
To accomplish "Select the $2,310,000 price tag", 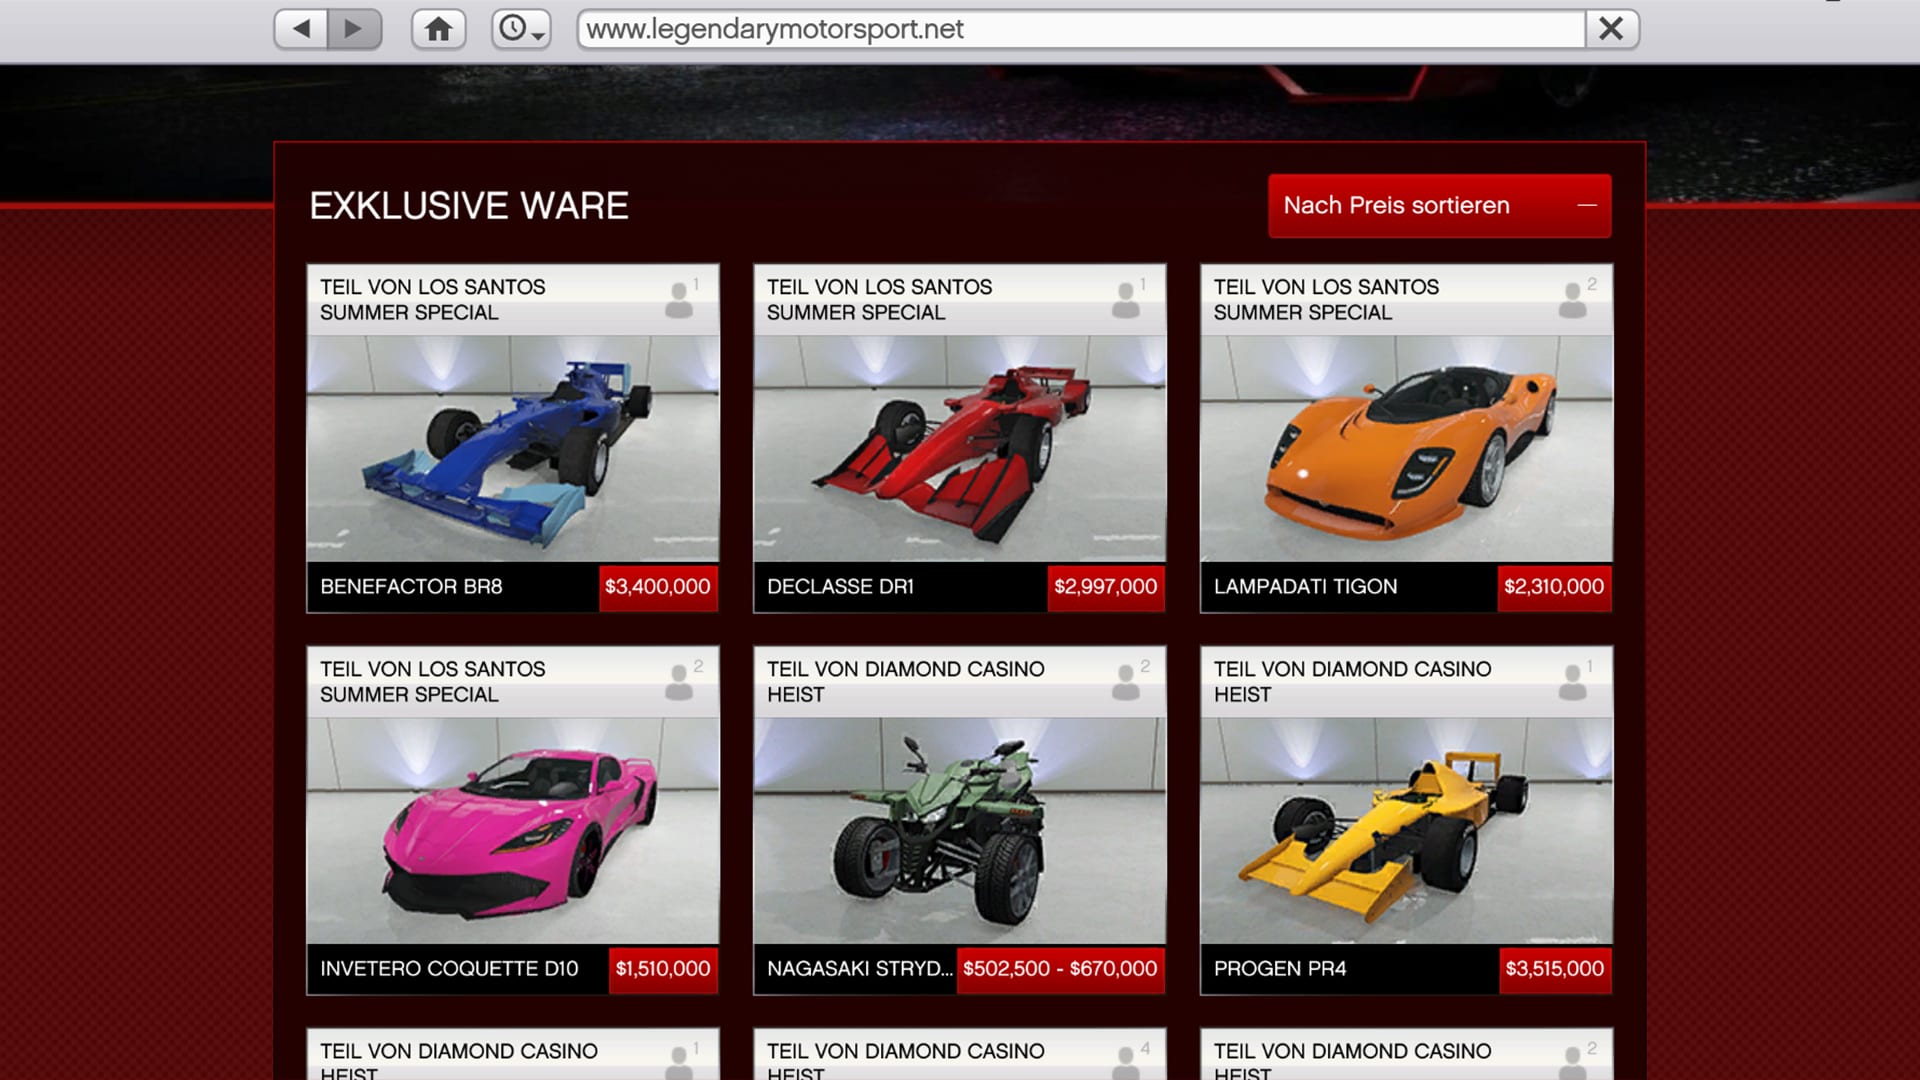I will pos(1553,587).
